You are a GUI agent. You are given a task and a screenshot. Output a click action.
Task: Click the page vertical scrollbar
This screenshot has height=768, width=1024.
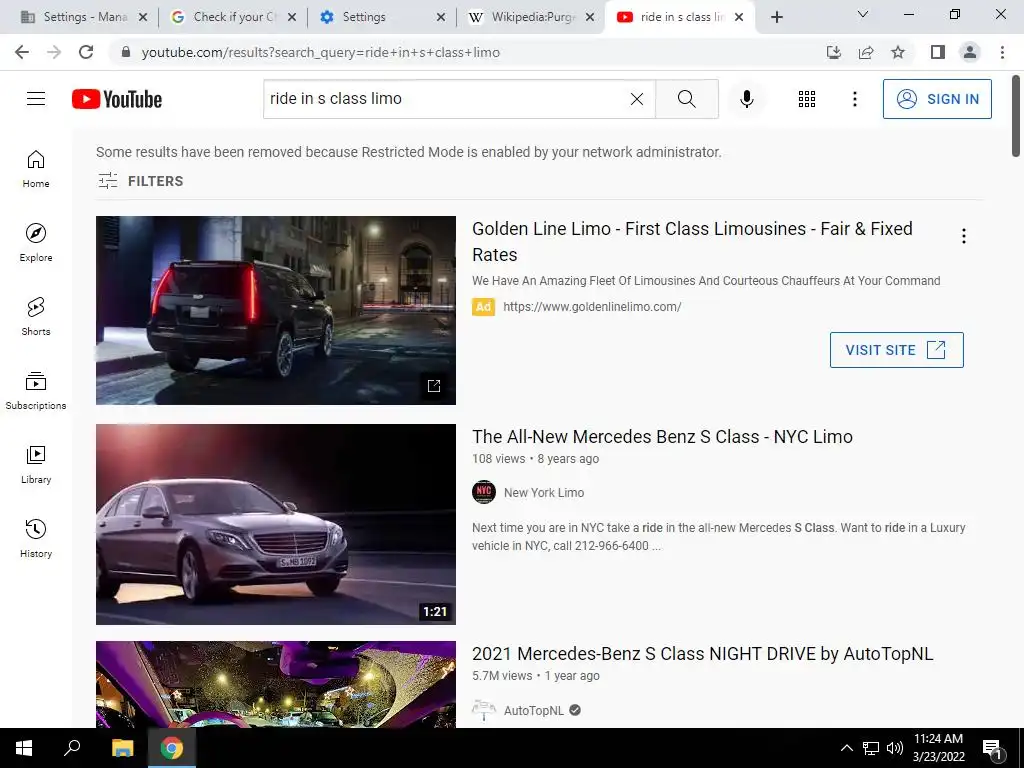1016,116
